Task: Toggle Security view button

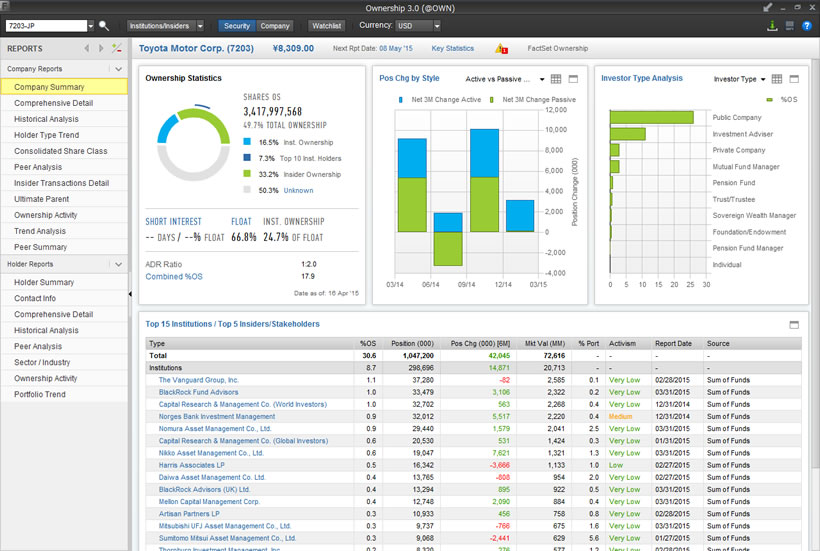Action: [237, 26]
